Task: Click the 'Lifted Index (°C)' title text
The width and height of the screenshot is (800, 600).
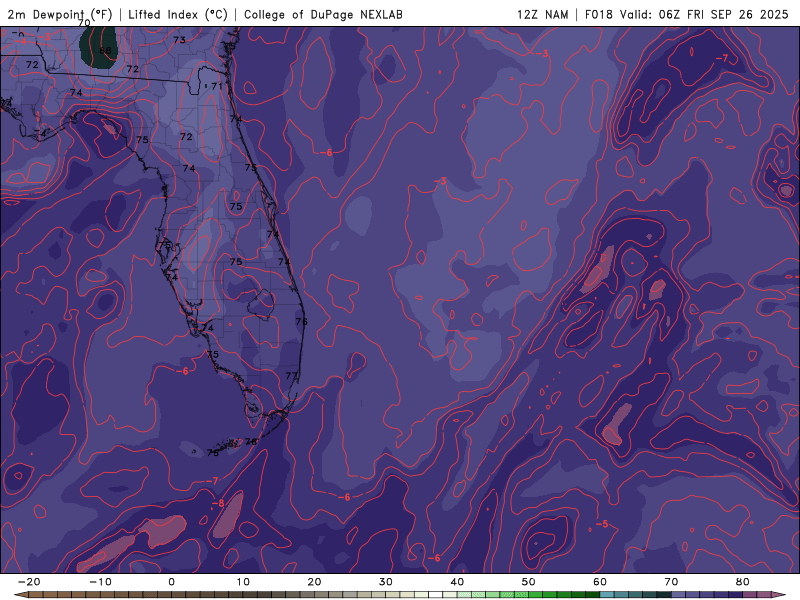Action: (x=178, y=14)
